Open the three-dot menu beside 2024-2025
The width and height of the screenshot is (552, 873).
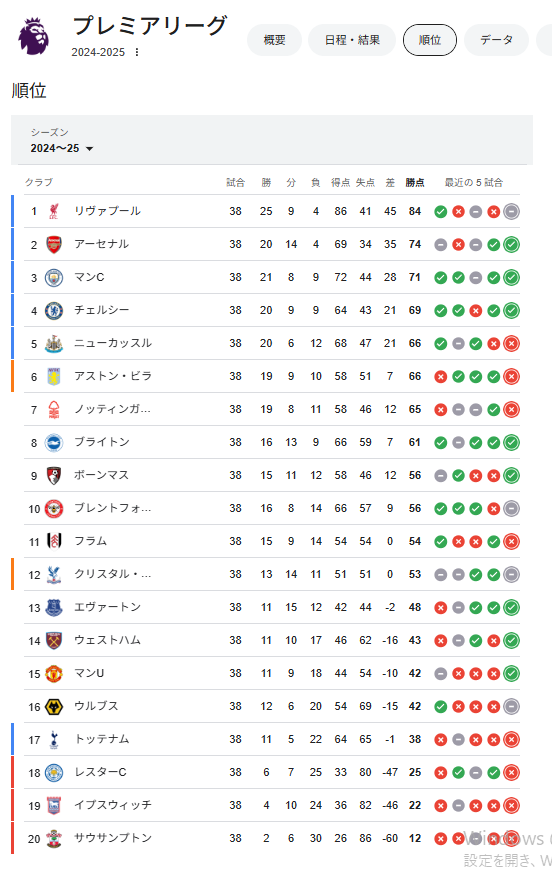[136, 52]
